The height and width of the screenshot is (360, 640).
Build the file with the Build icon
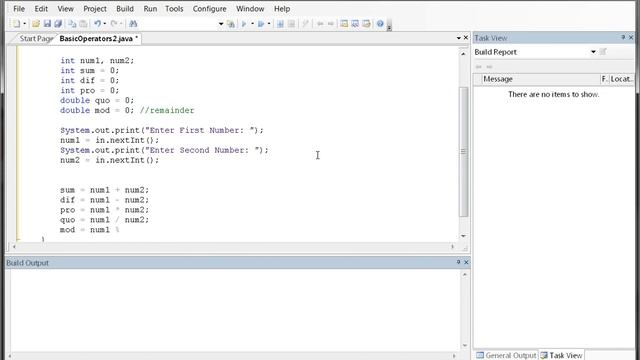(x=244, y=24)
